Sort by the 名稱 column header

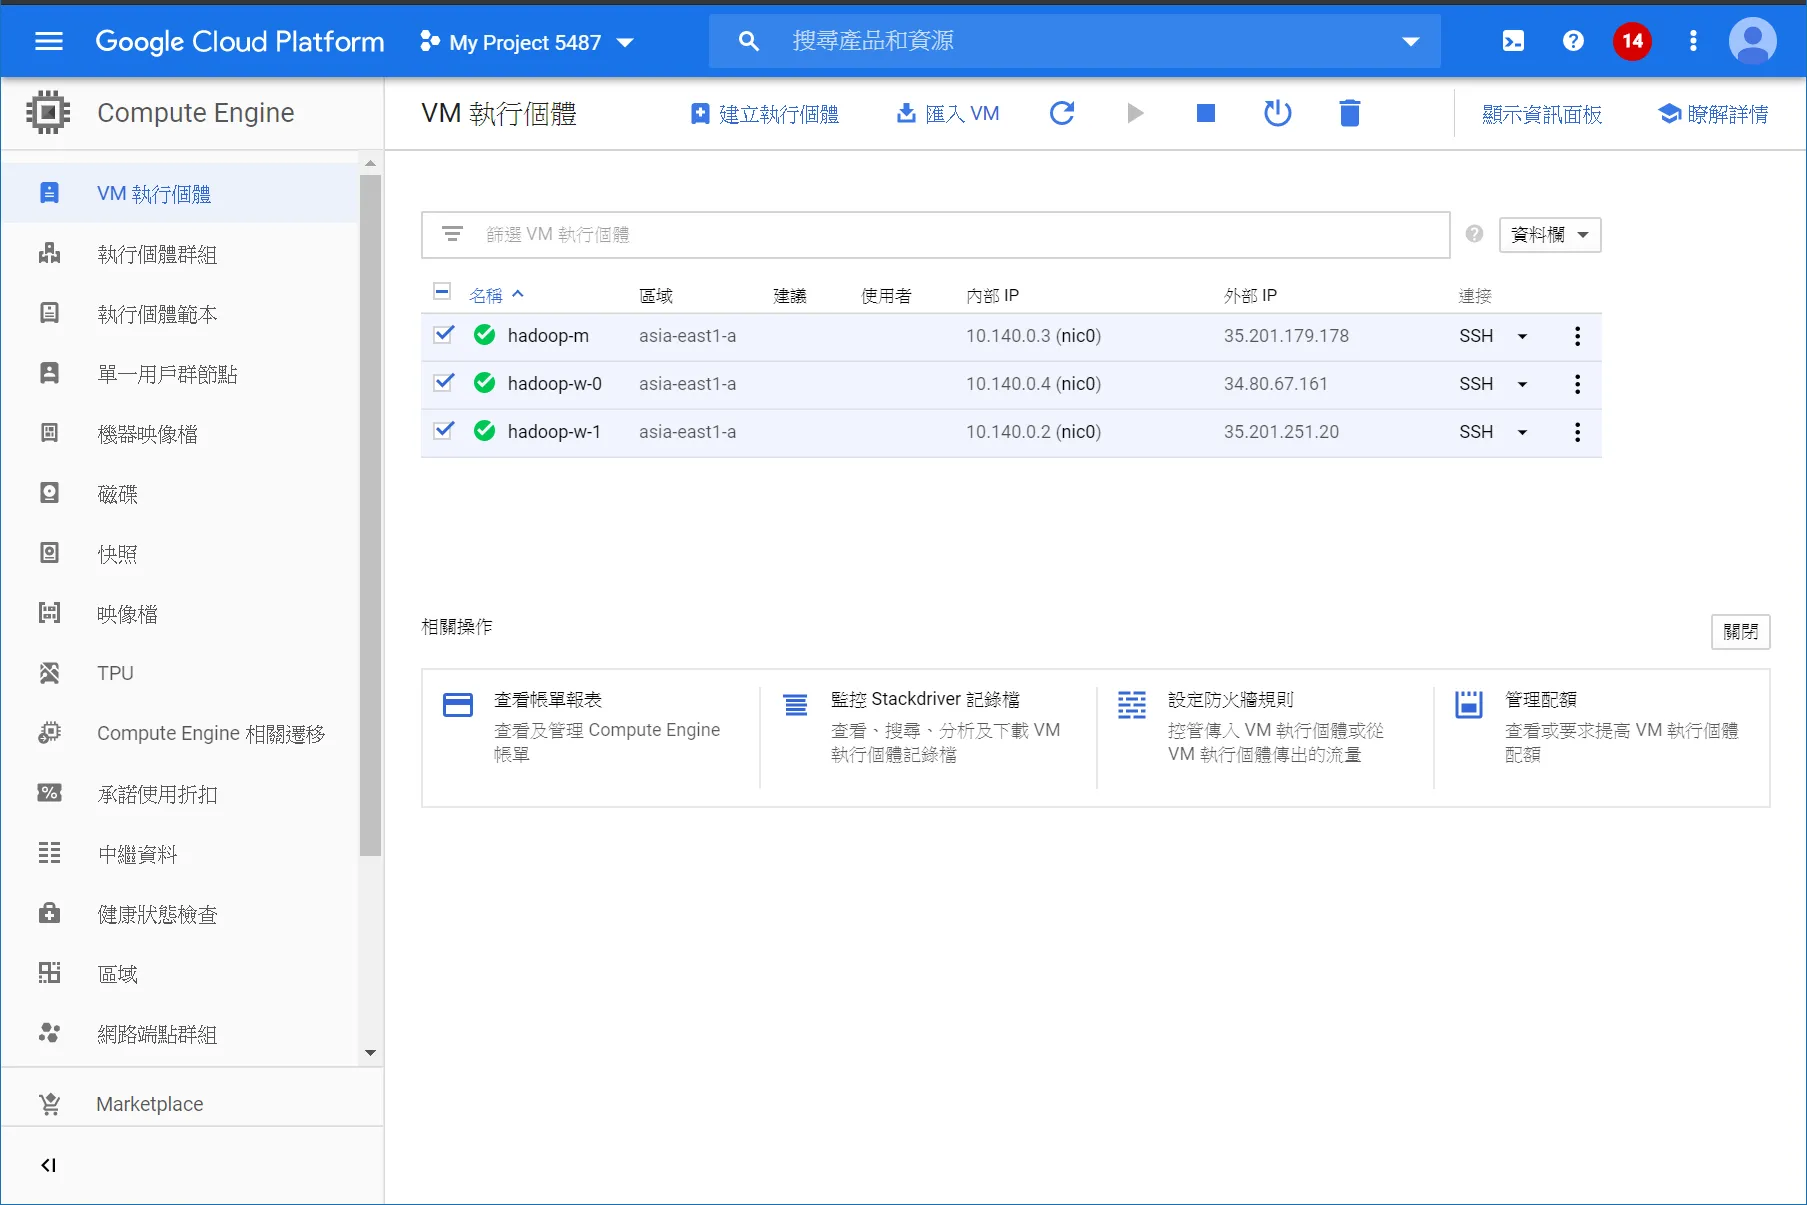pos(496,295)
